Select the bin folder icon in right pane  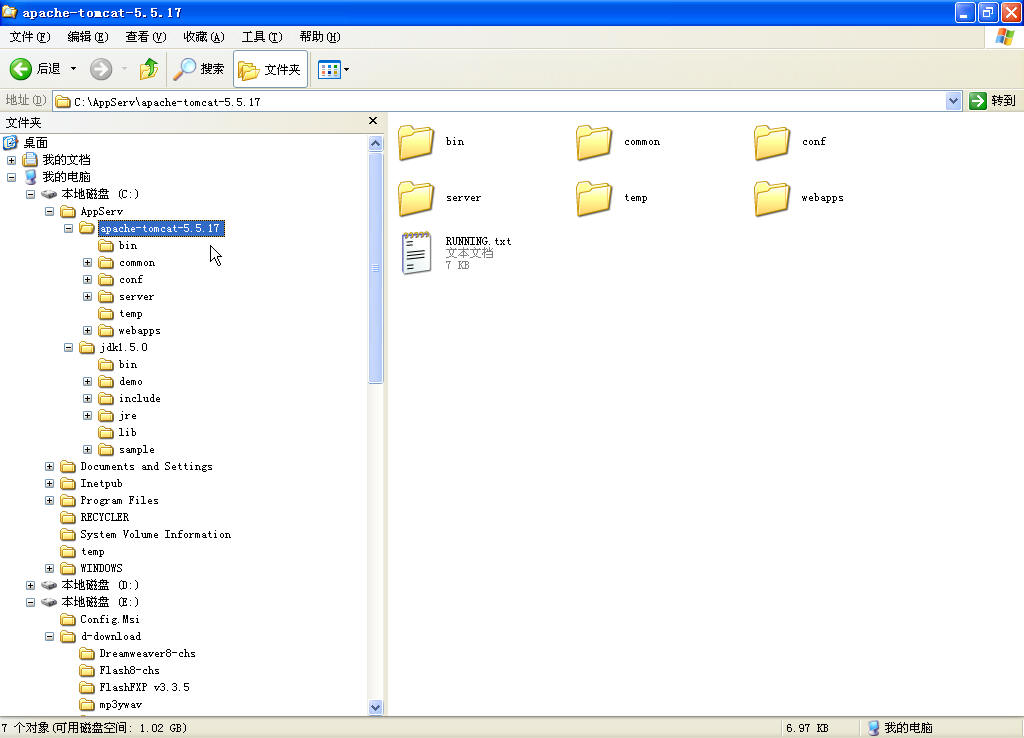point(416,142)
